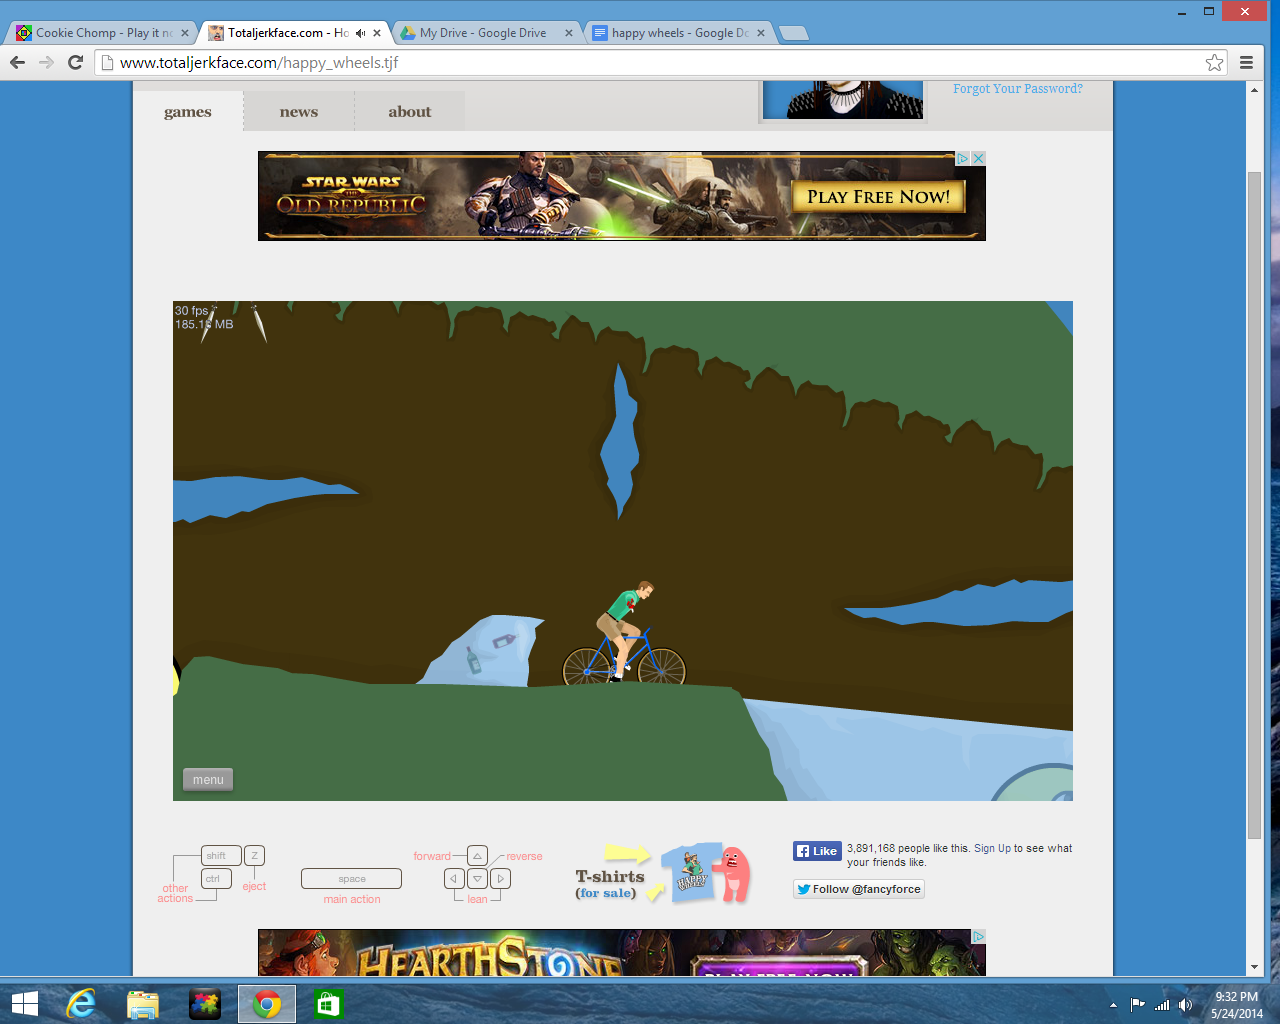The width and height of the screenshot is (1280, 1024).
Task: Click the space main action key icon
Action: [351, 879]
